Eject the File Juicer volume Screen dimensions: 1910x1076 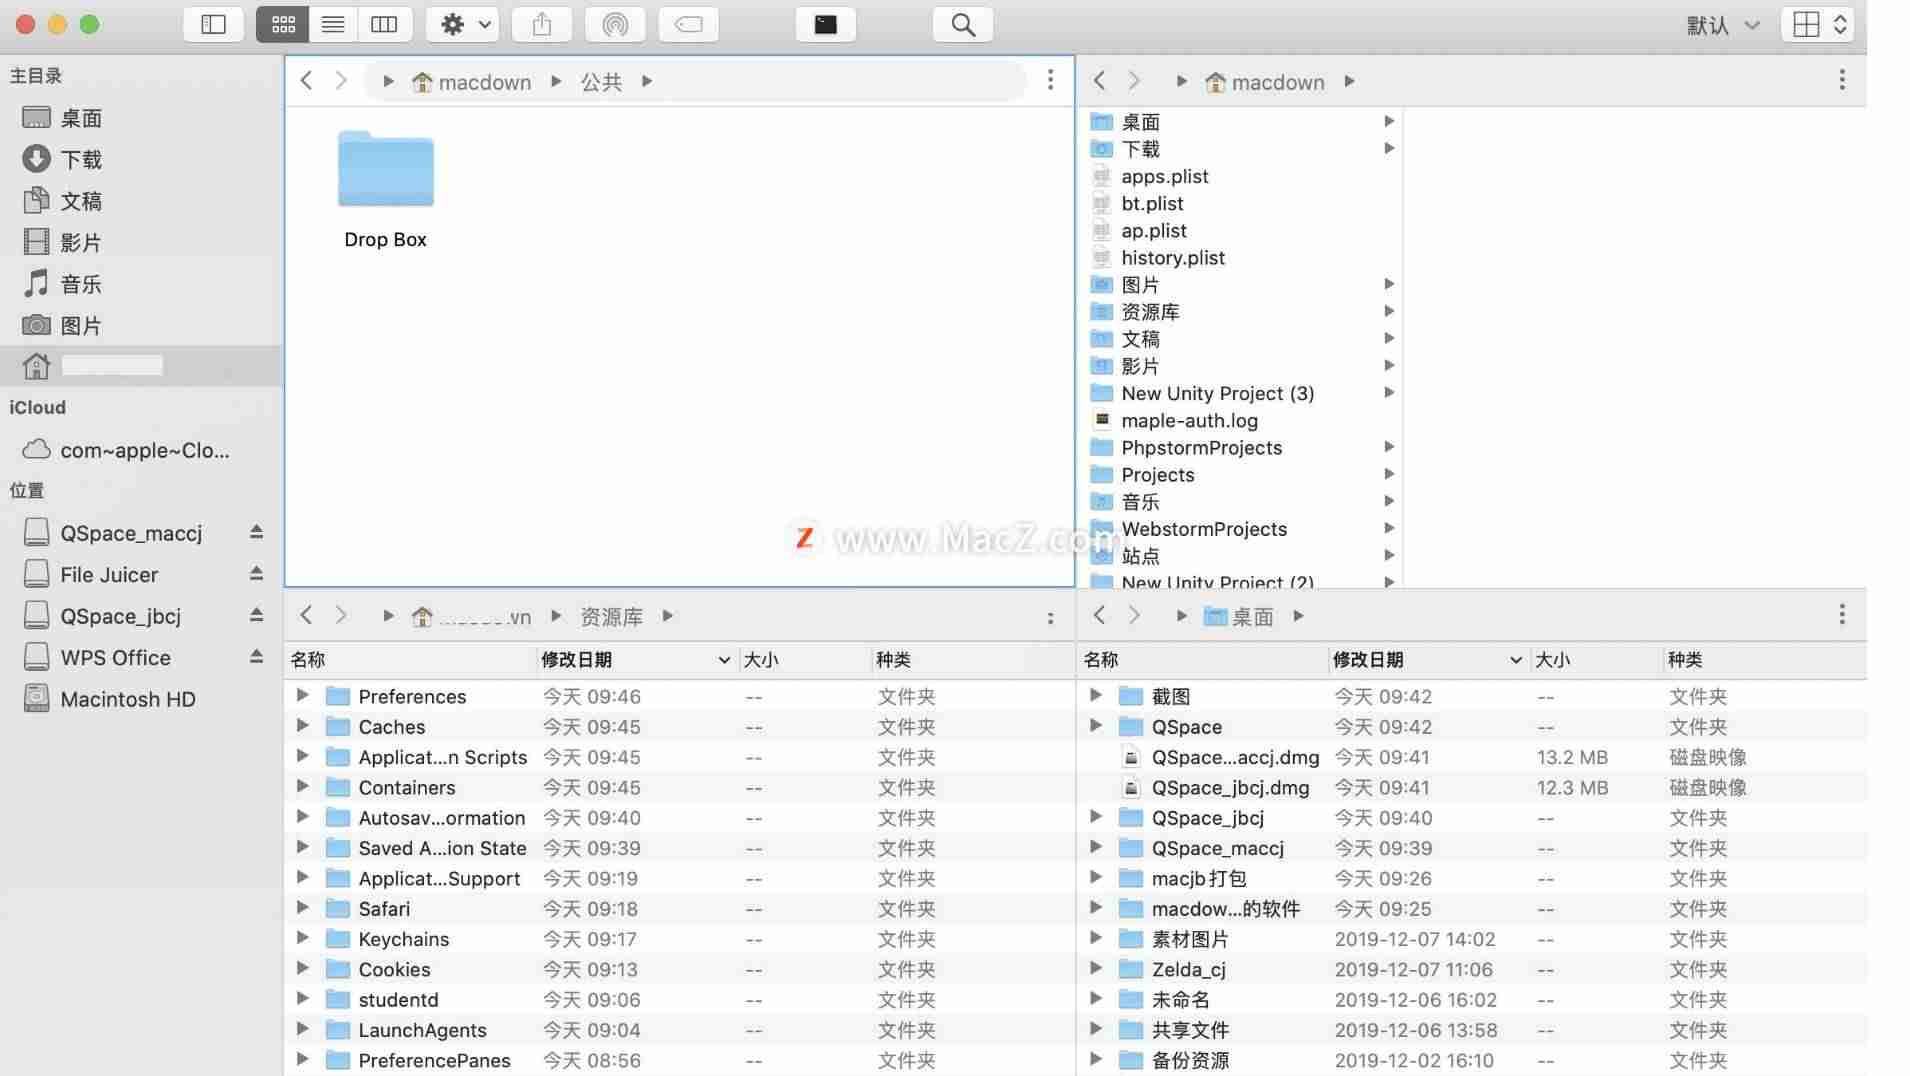(257, 574)
